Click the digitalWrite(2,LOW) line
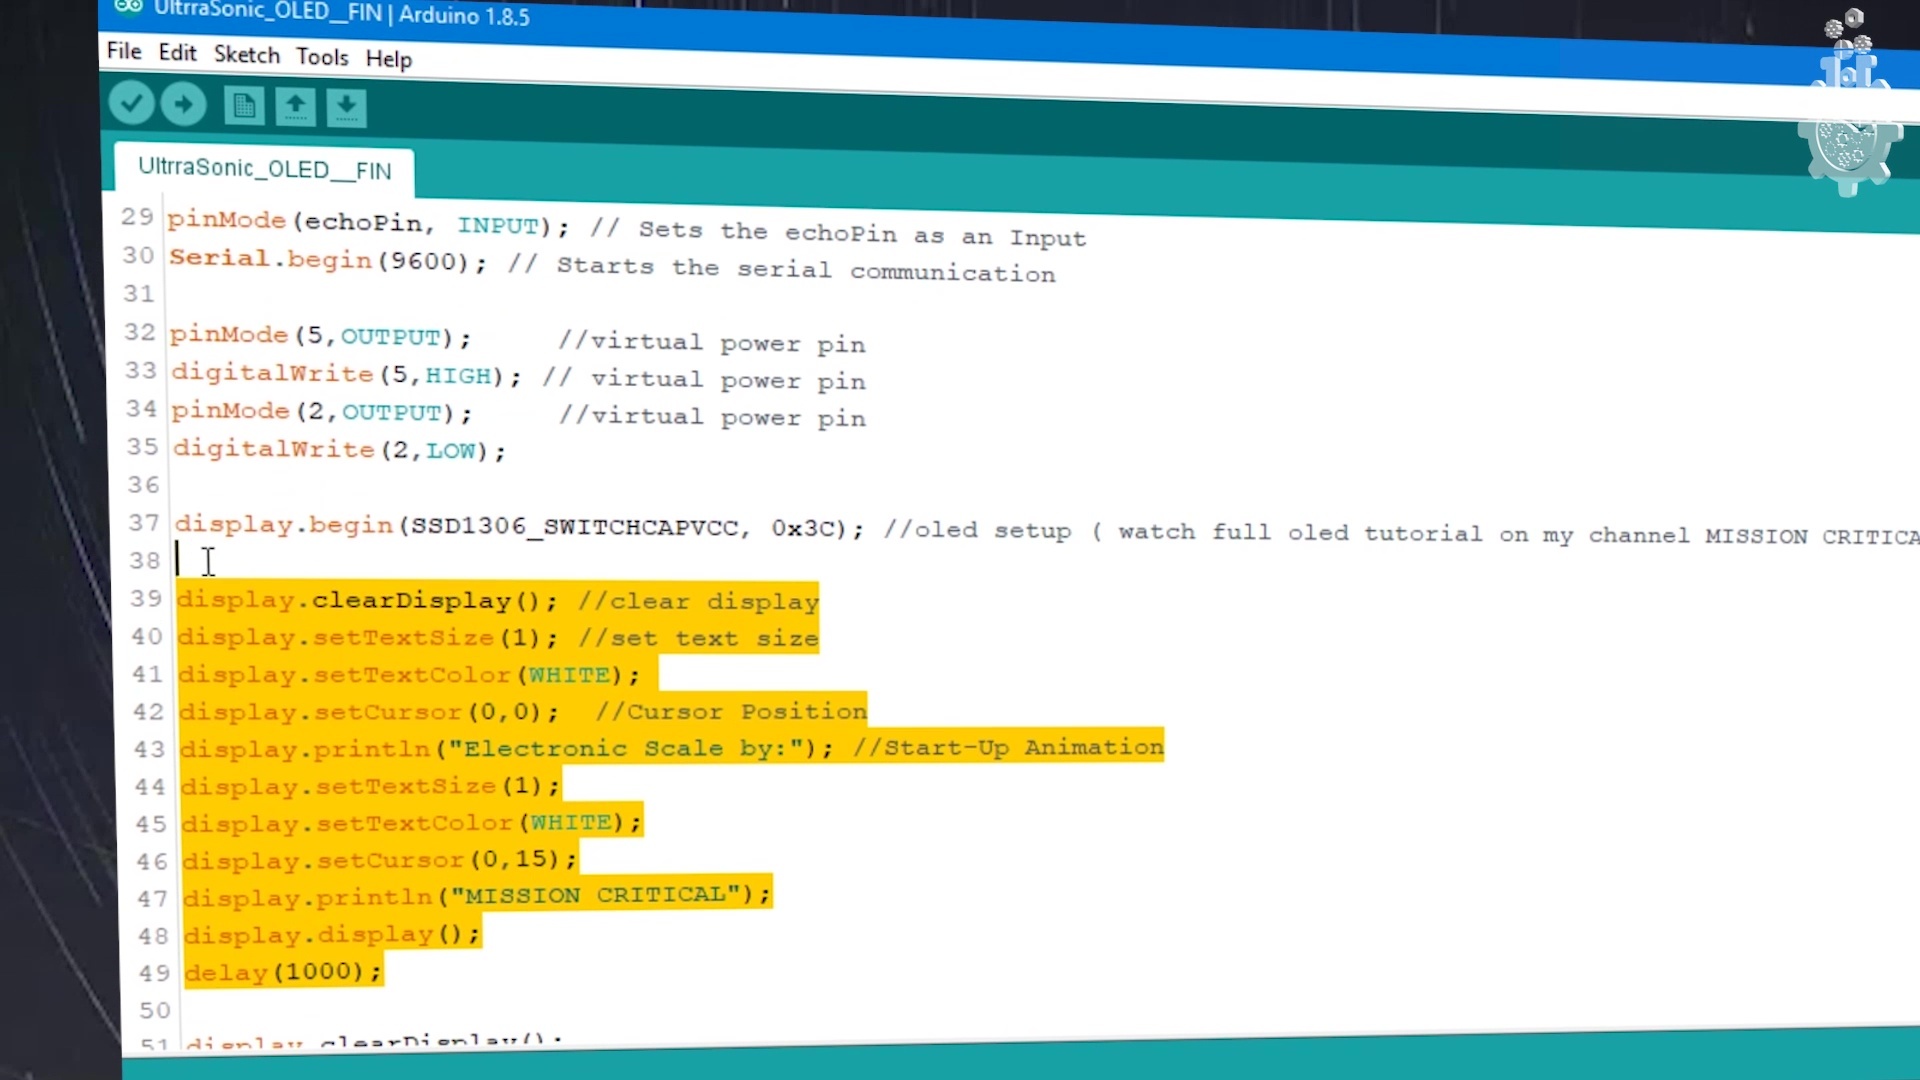The image size is (1920, 1080). 340,450
